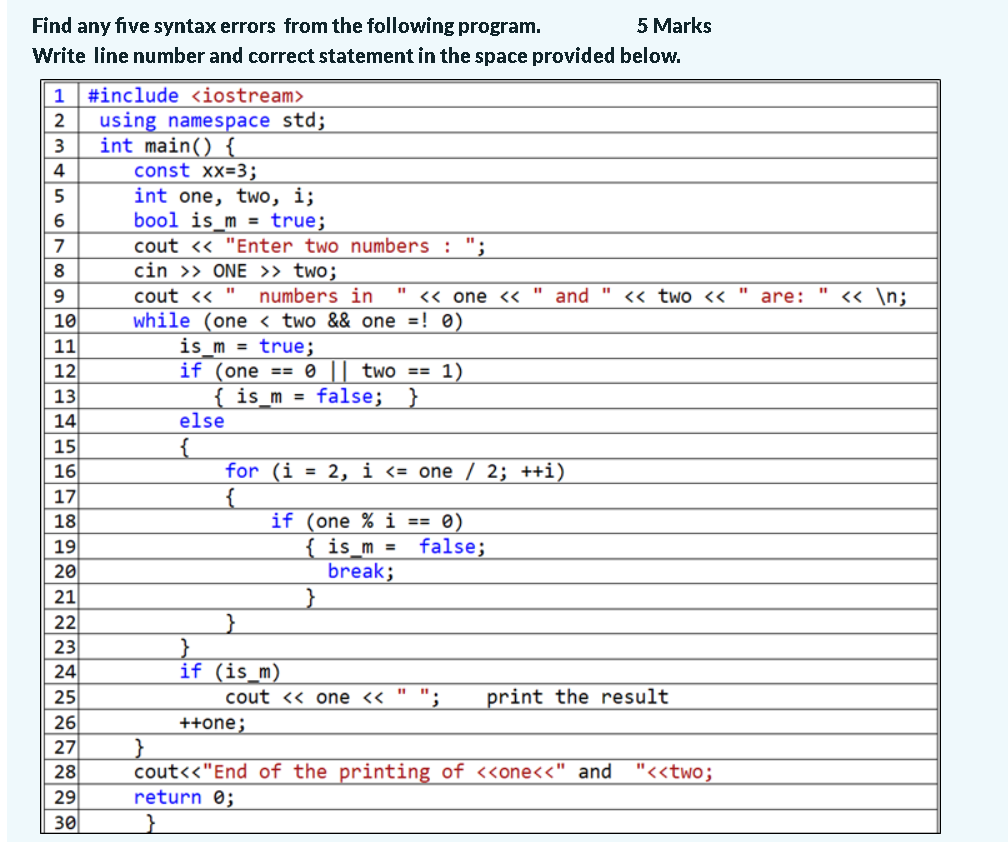Click the else keyword on line 14
The height and width of the screenshot is (842, 1008).
tap(202, 420)
